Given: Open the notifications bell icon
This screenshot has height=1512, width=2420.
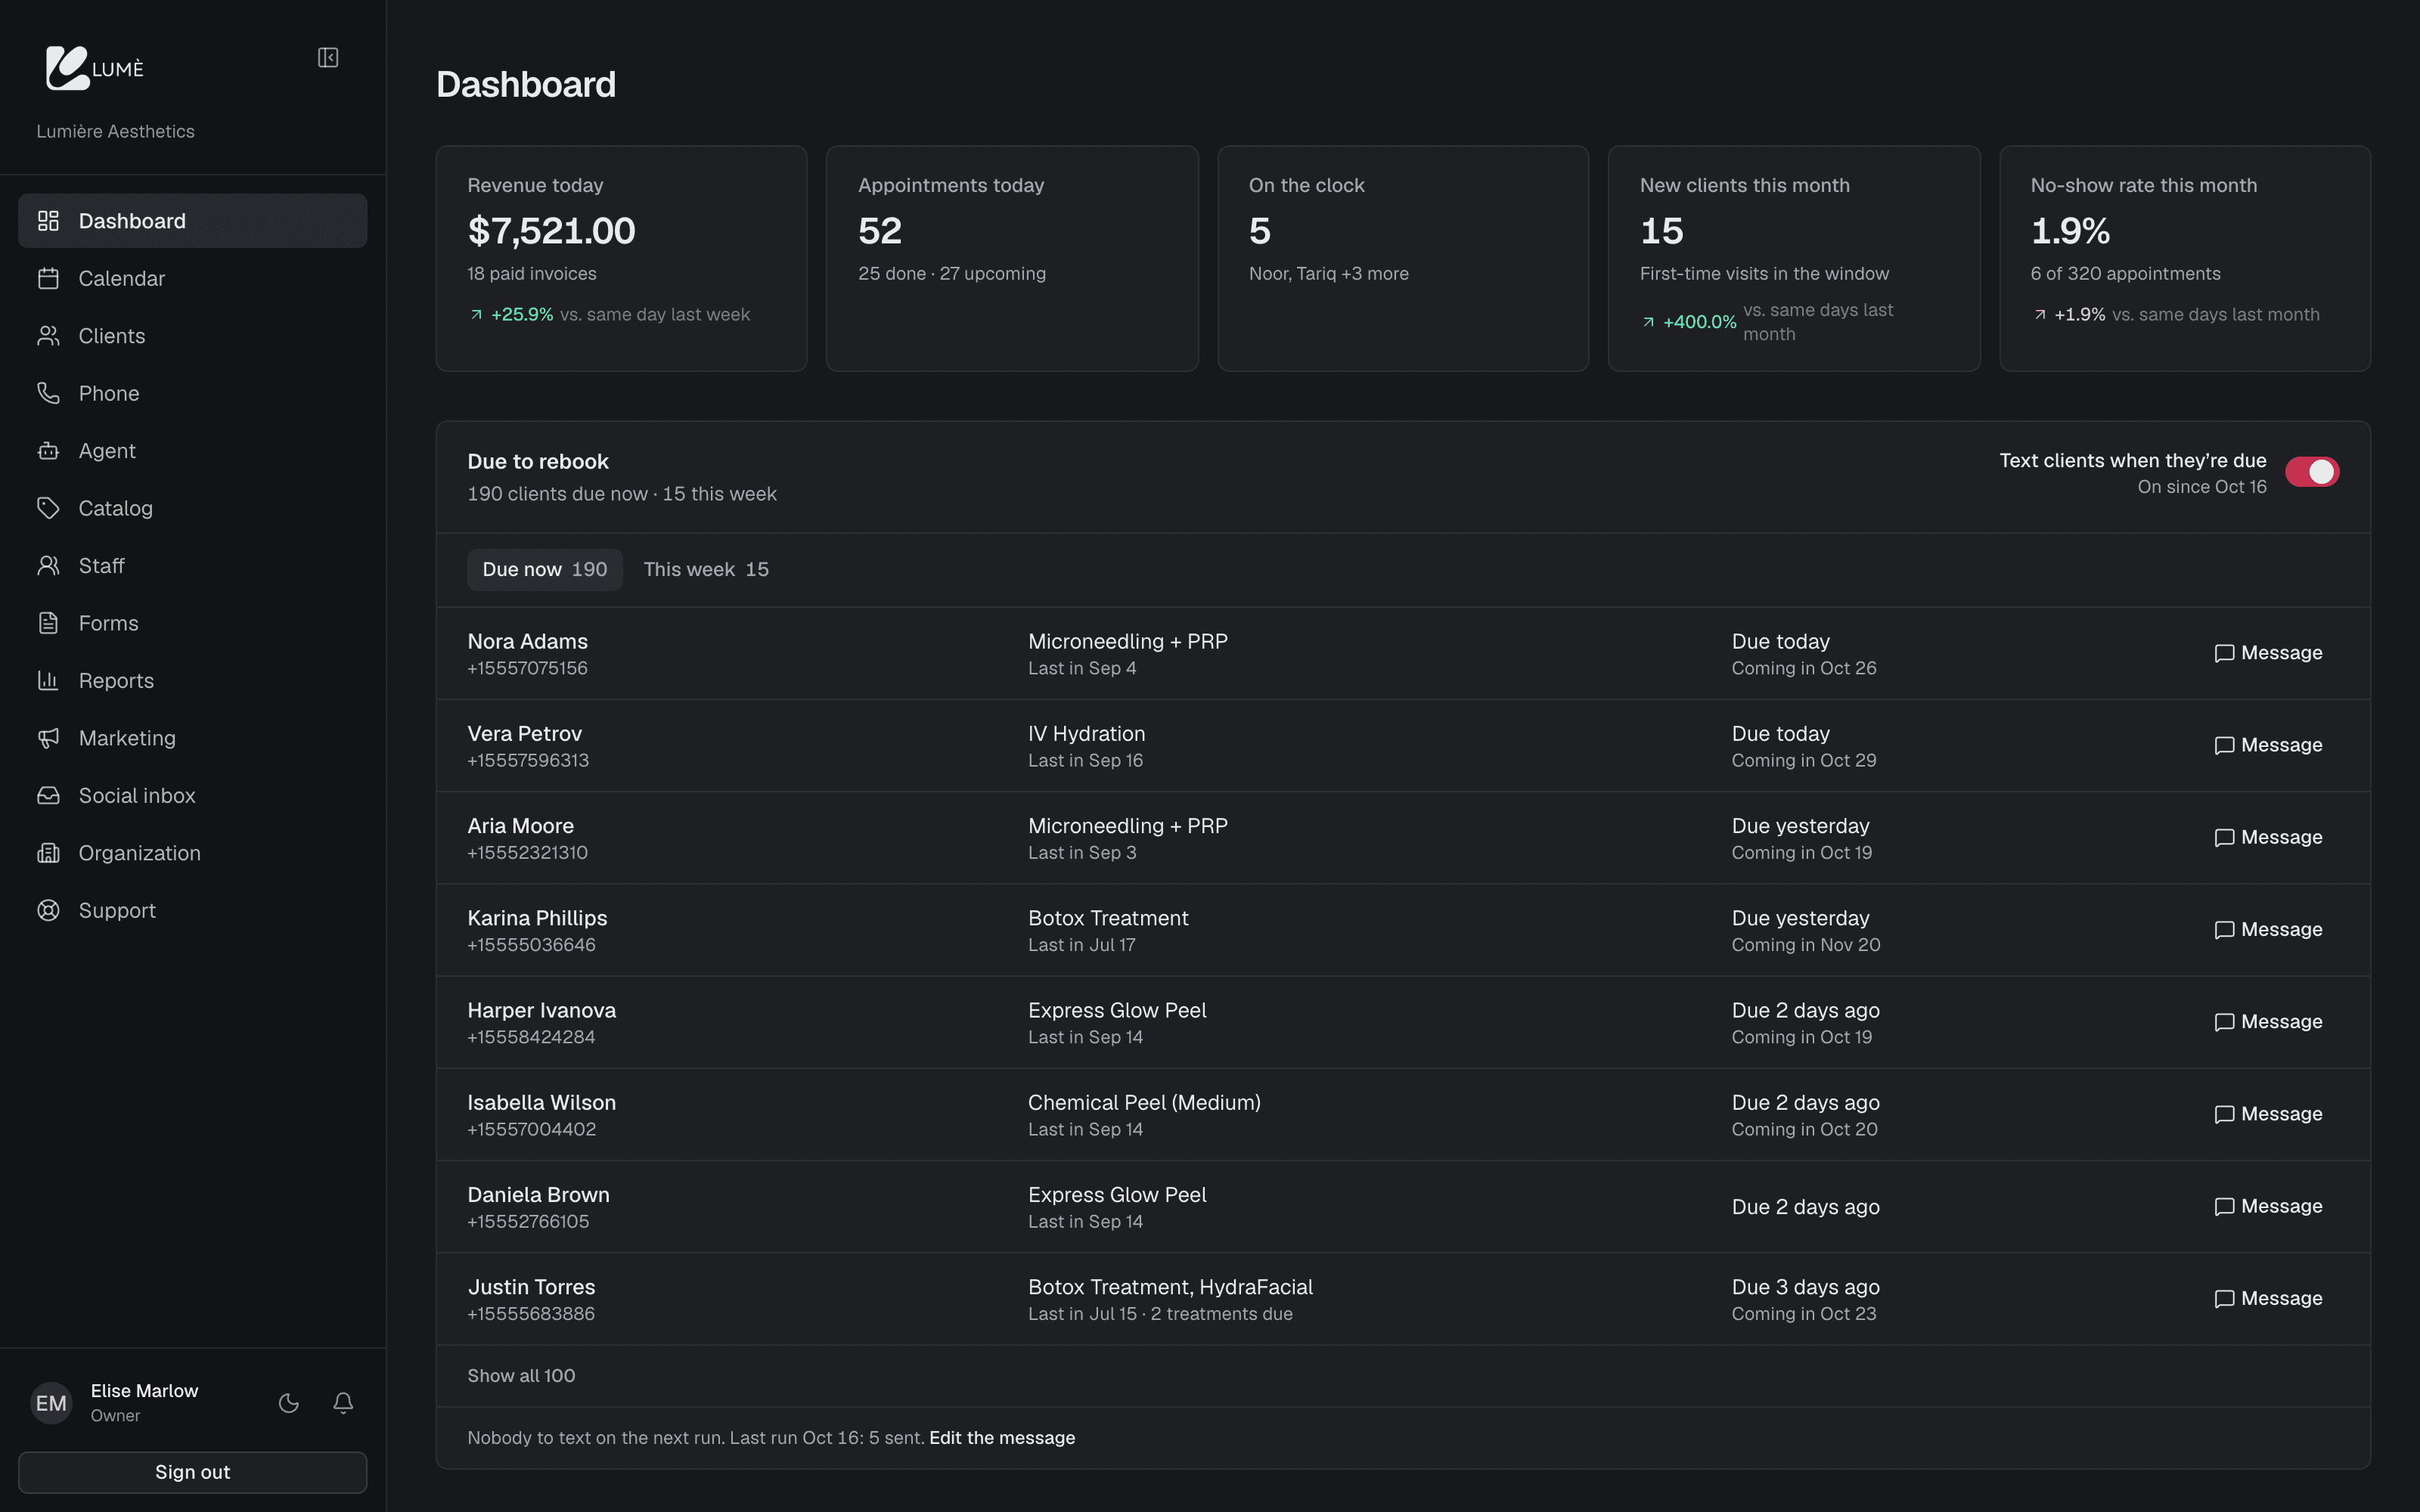Looking at the screenshot, I should click(343, 1403).
